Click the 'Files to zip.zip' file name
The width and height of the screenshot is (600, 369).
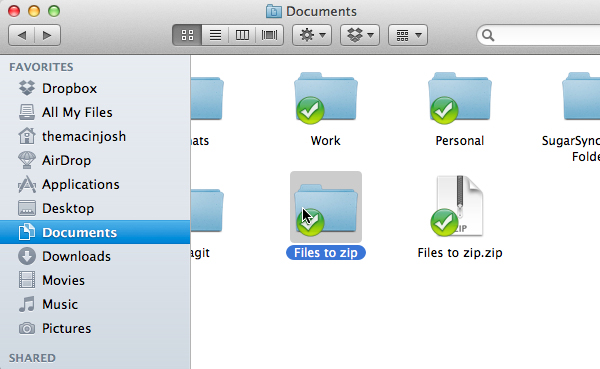point(460,253)
